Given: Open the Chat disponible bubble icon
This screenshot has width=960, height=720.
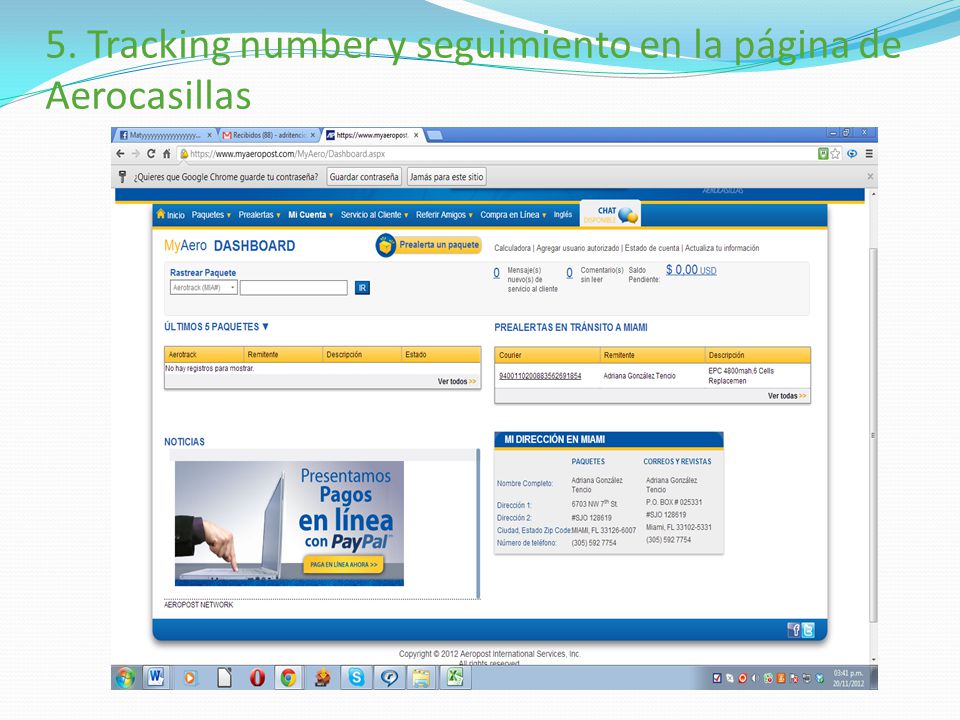Looking at the screenshot, I should pyautogui.click(x=628, y=215).
